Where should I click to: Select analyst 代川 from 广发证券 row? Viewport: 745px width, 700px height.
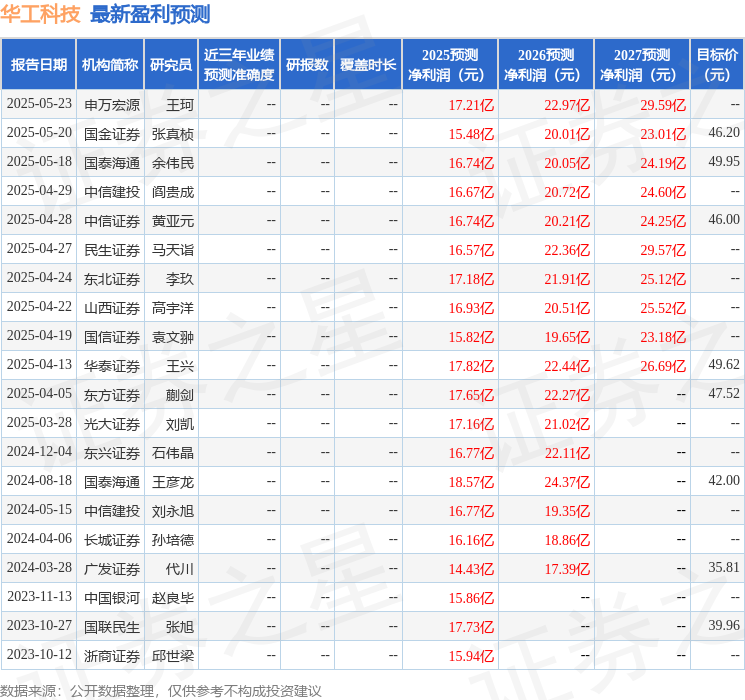180,568
